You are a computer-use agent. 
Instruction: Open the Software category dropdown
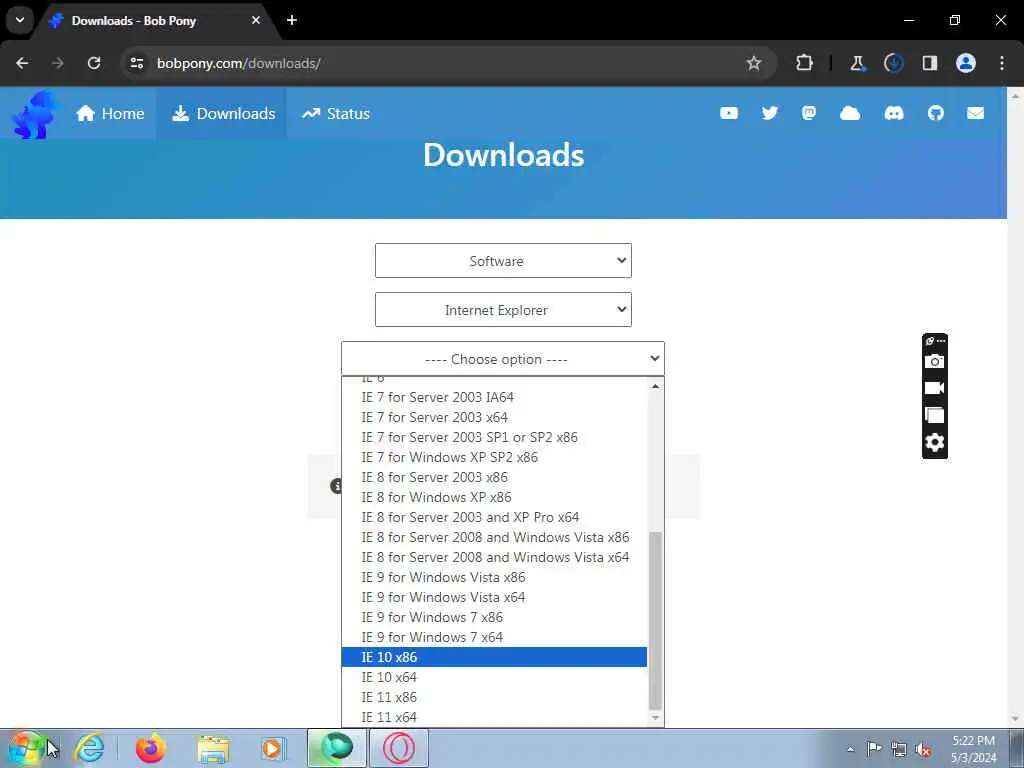(x=503, y=261)
